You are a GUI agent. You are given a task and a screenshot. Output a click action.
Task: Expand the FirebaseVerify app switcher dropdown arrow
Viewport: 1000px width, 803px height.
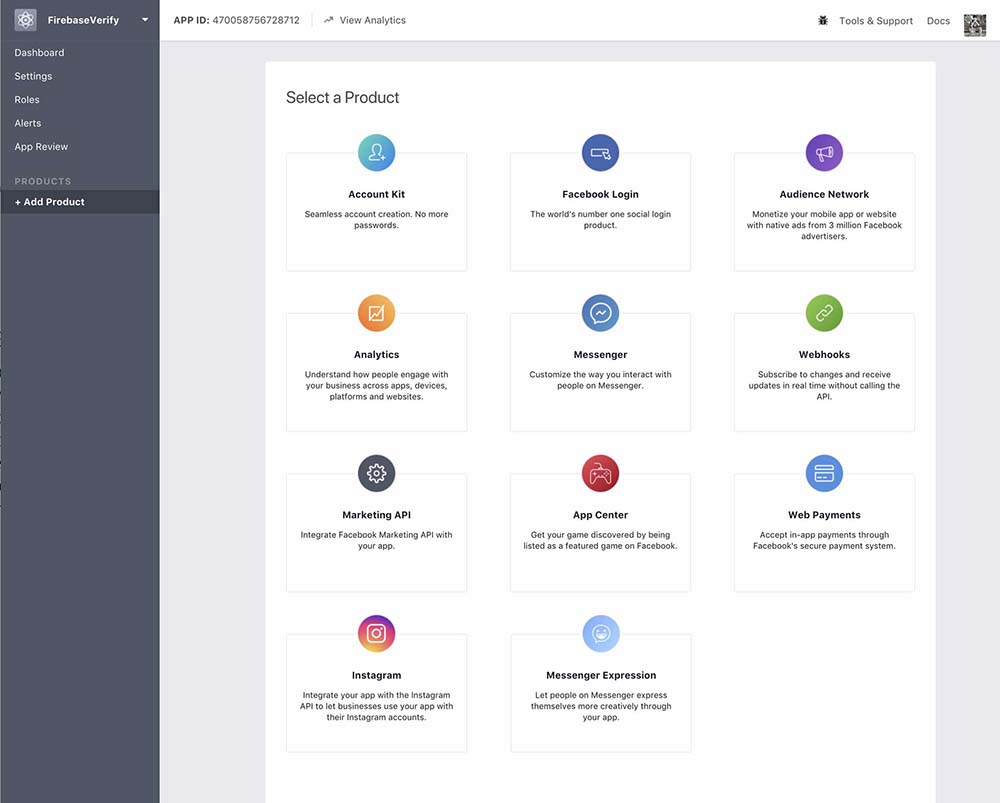click(145, 20)
